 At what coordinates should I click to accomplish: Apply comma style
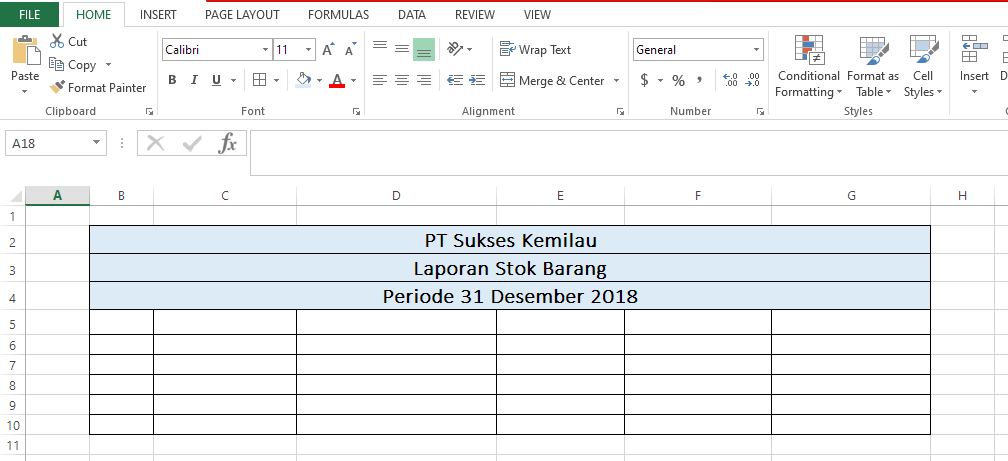click(x=699, y=80)
